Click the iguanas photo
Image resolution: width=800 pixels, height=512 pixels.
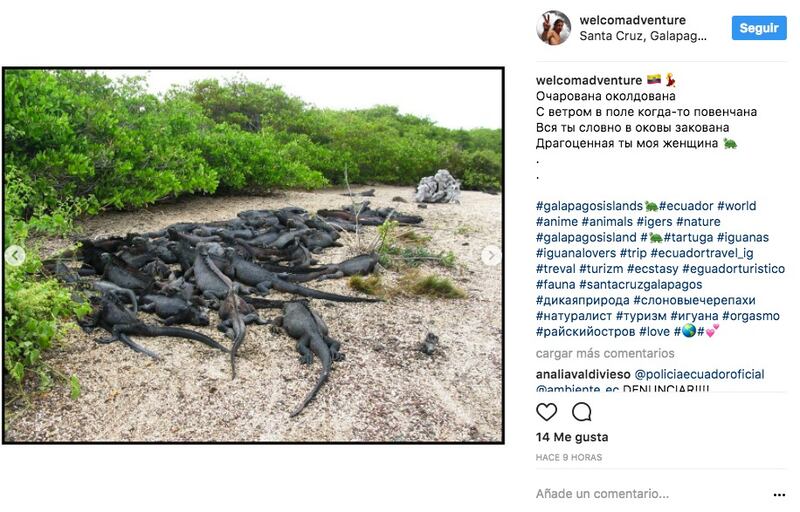253,255
